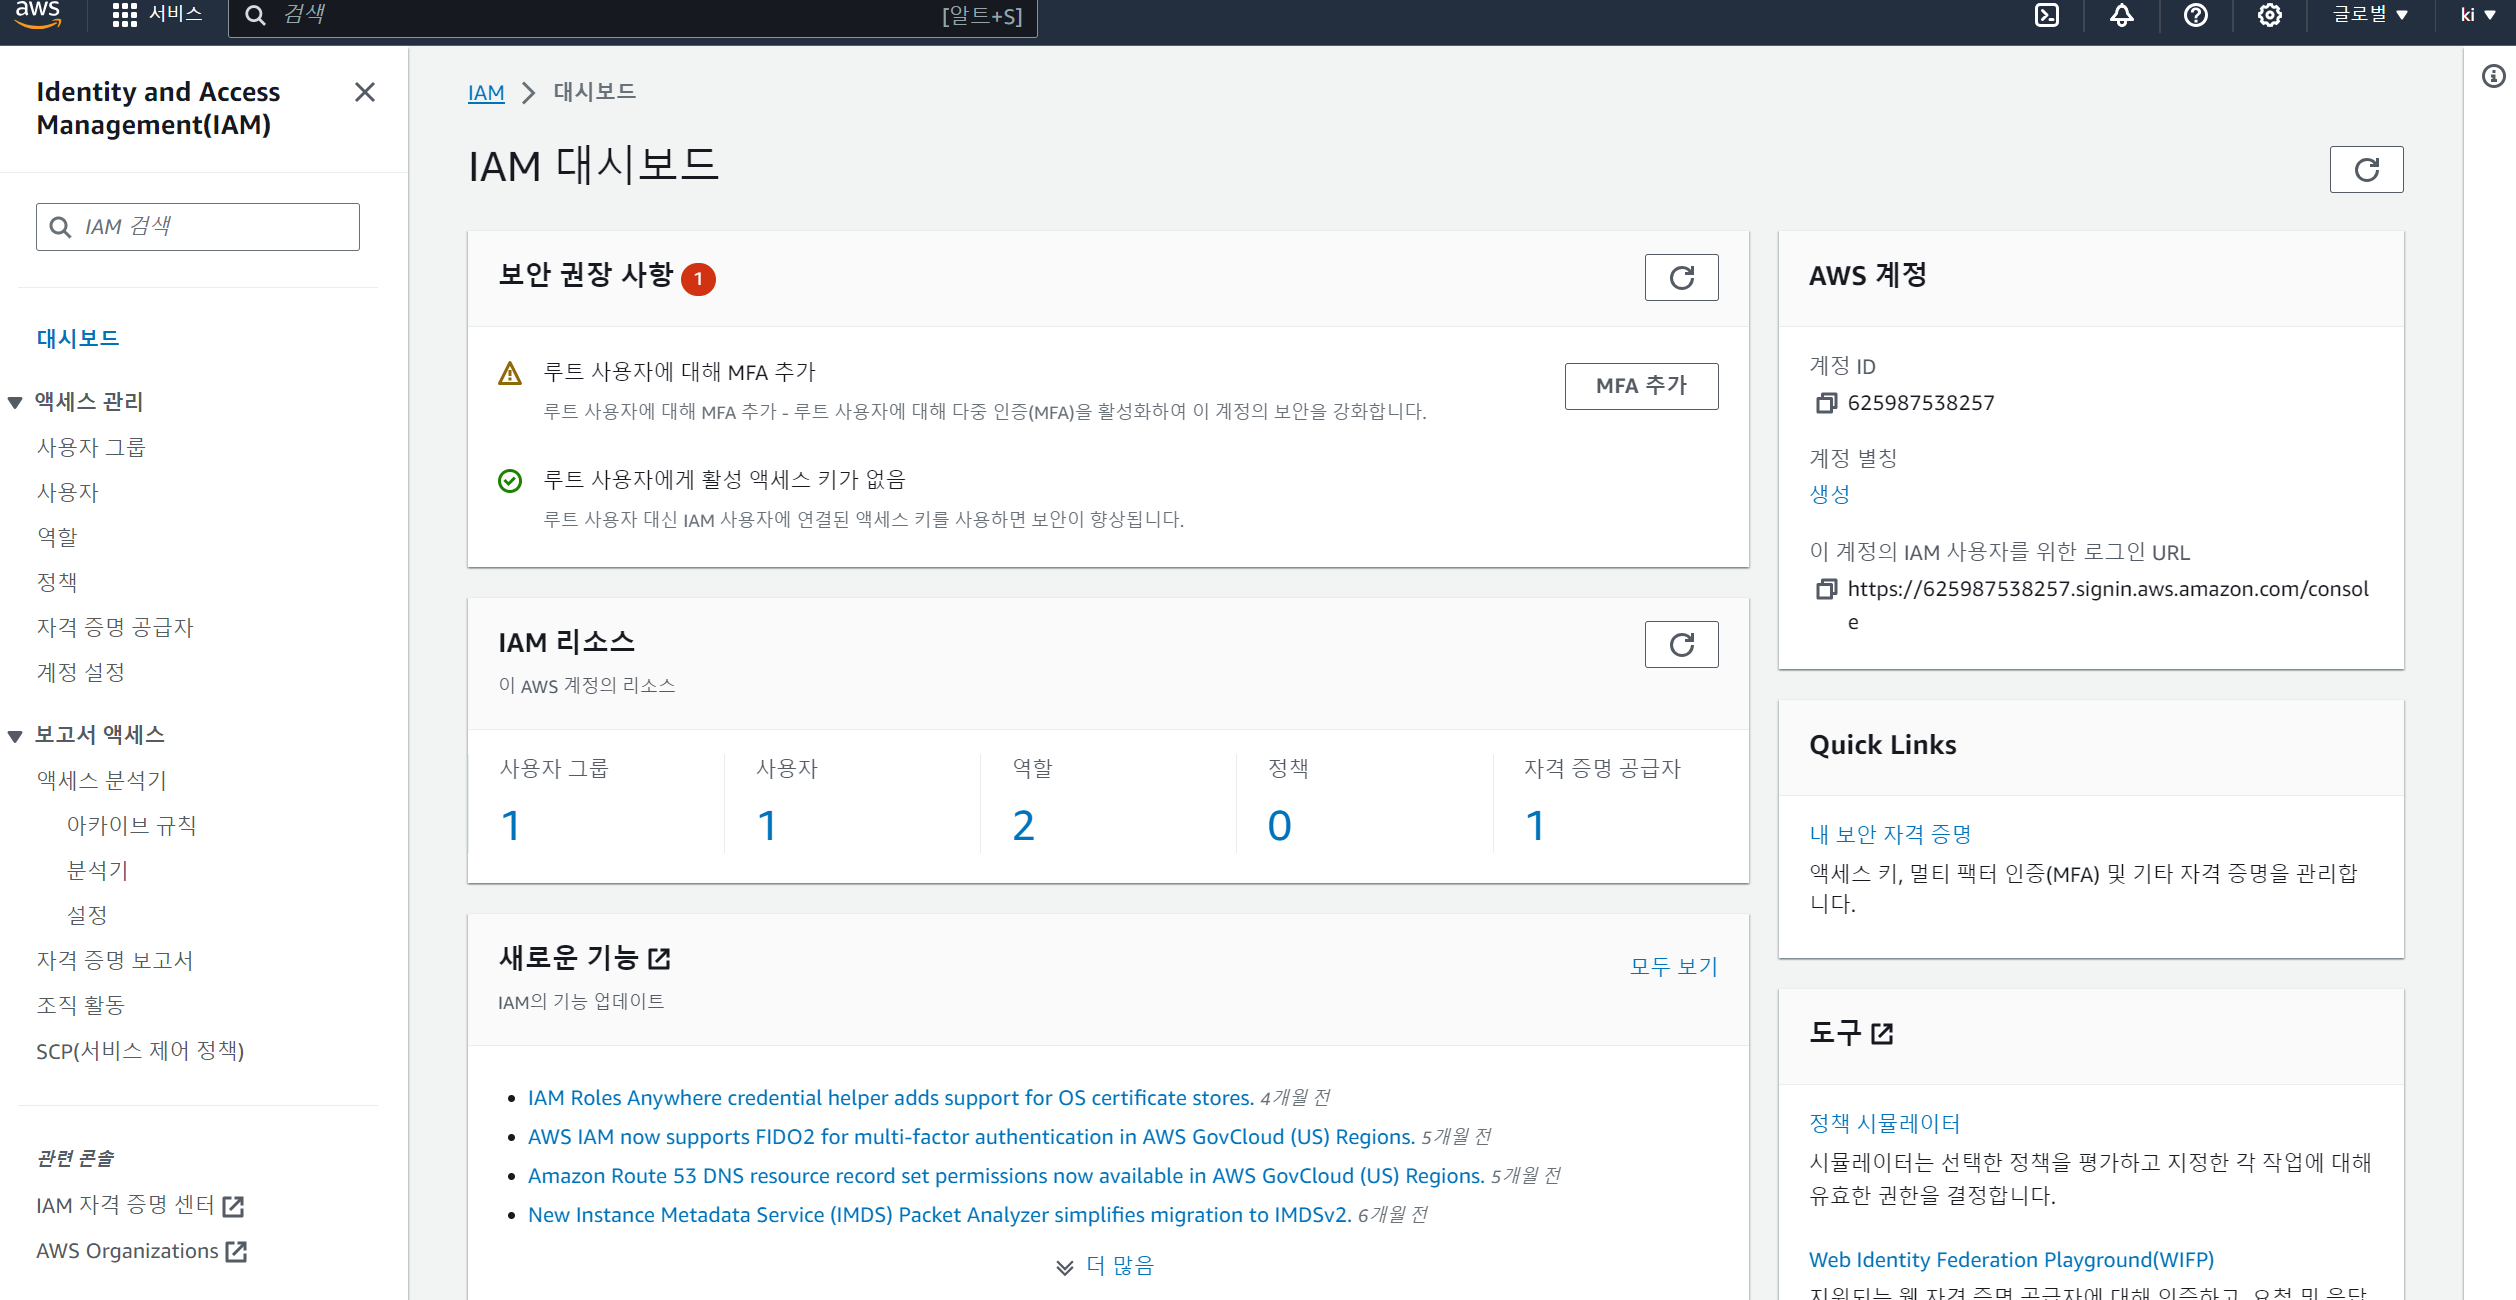Open SCP(서비스 제어 정책) in the sidebar

pyautogui.click(x=140, y=1051)
